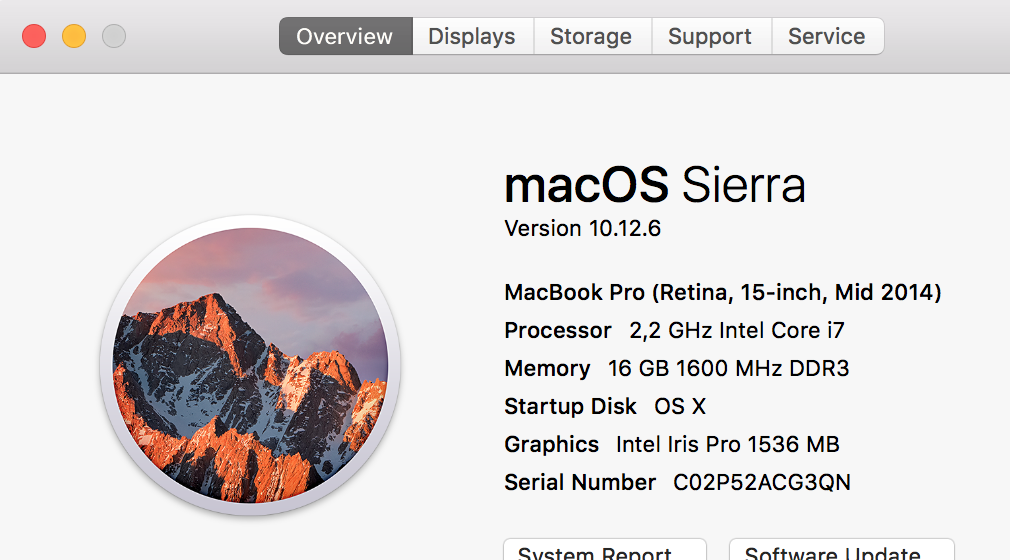Select the serial number C02P52ACG3QN
The height and width of the screenshot is (560, 1010).
761,483
